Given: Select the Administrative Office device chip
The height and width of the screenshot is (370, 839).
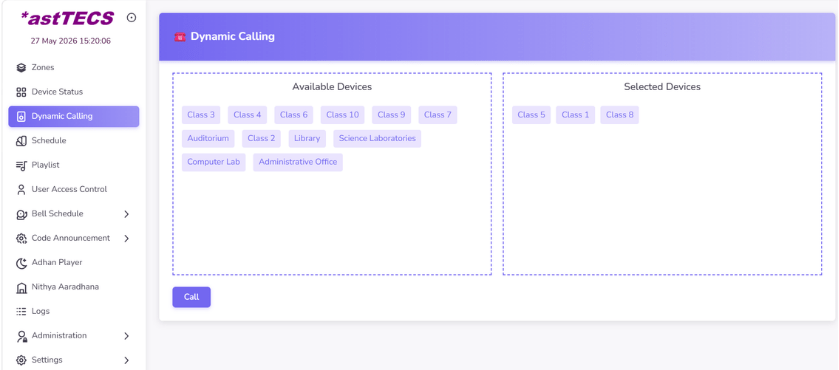Looking at the screenshot, I should [298, 162].
